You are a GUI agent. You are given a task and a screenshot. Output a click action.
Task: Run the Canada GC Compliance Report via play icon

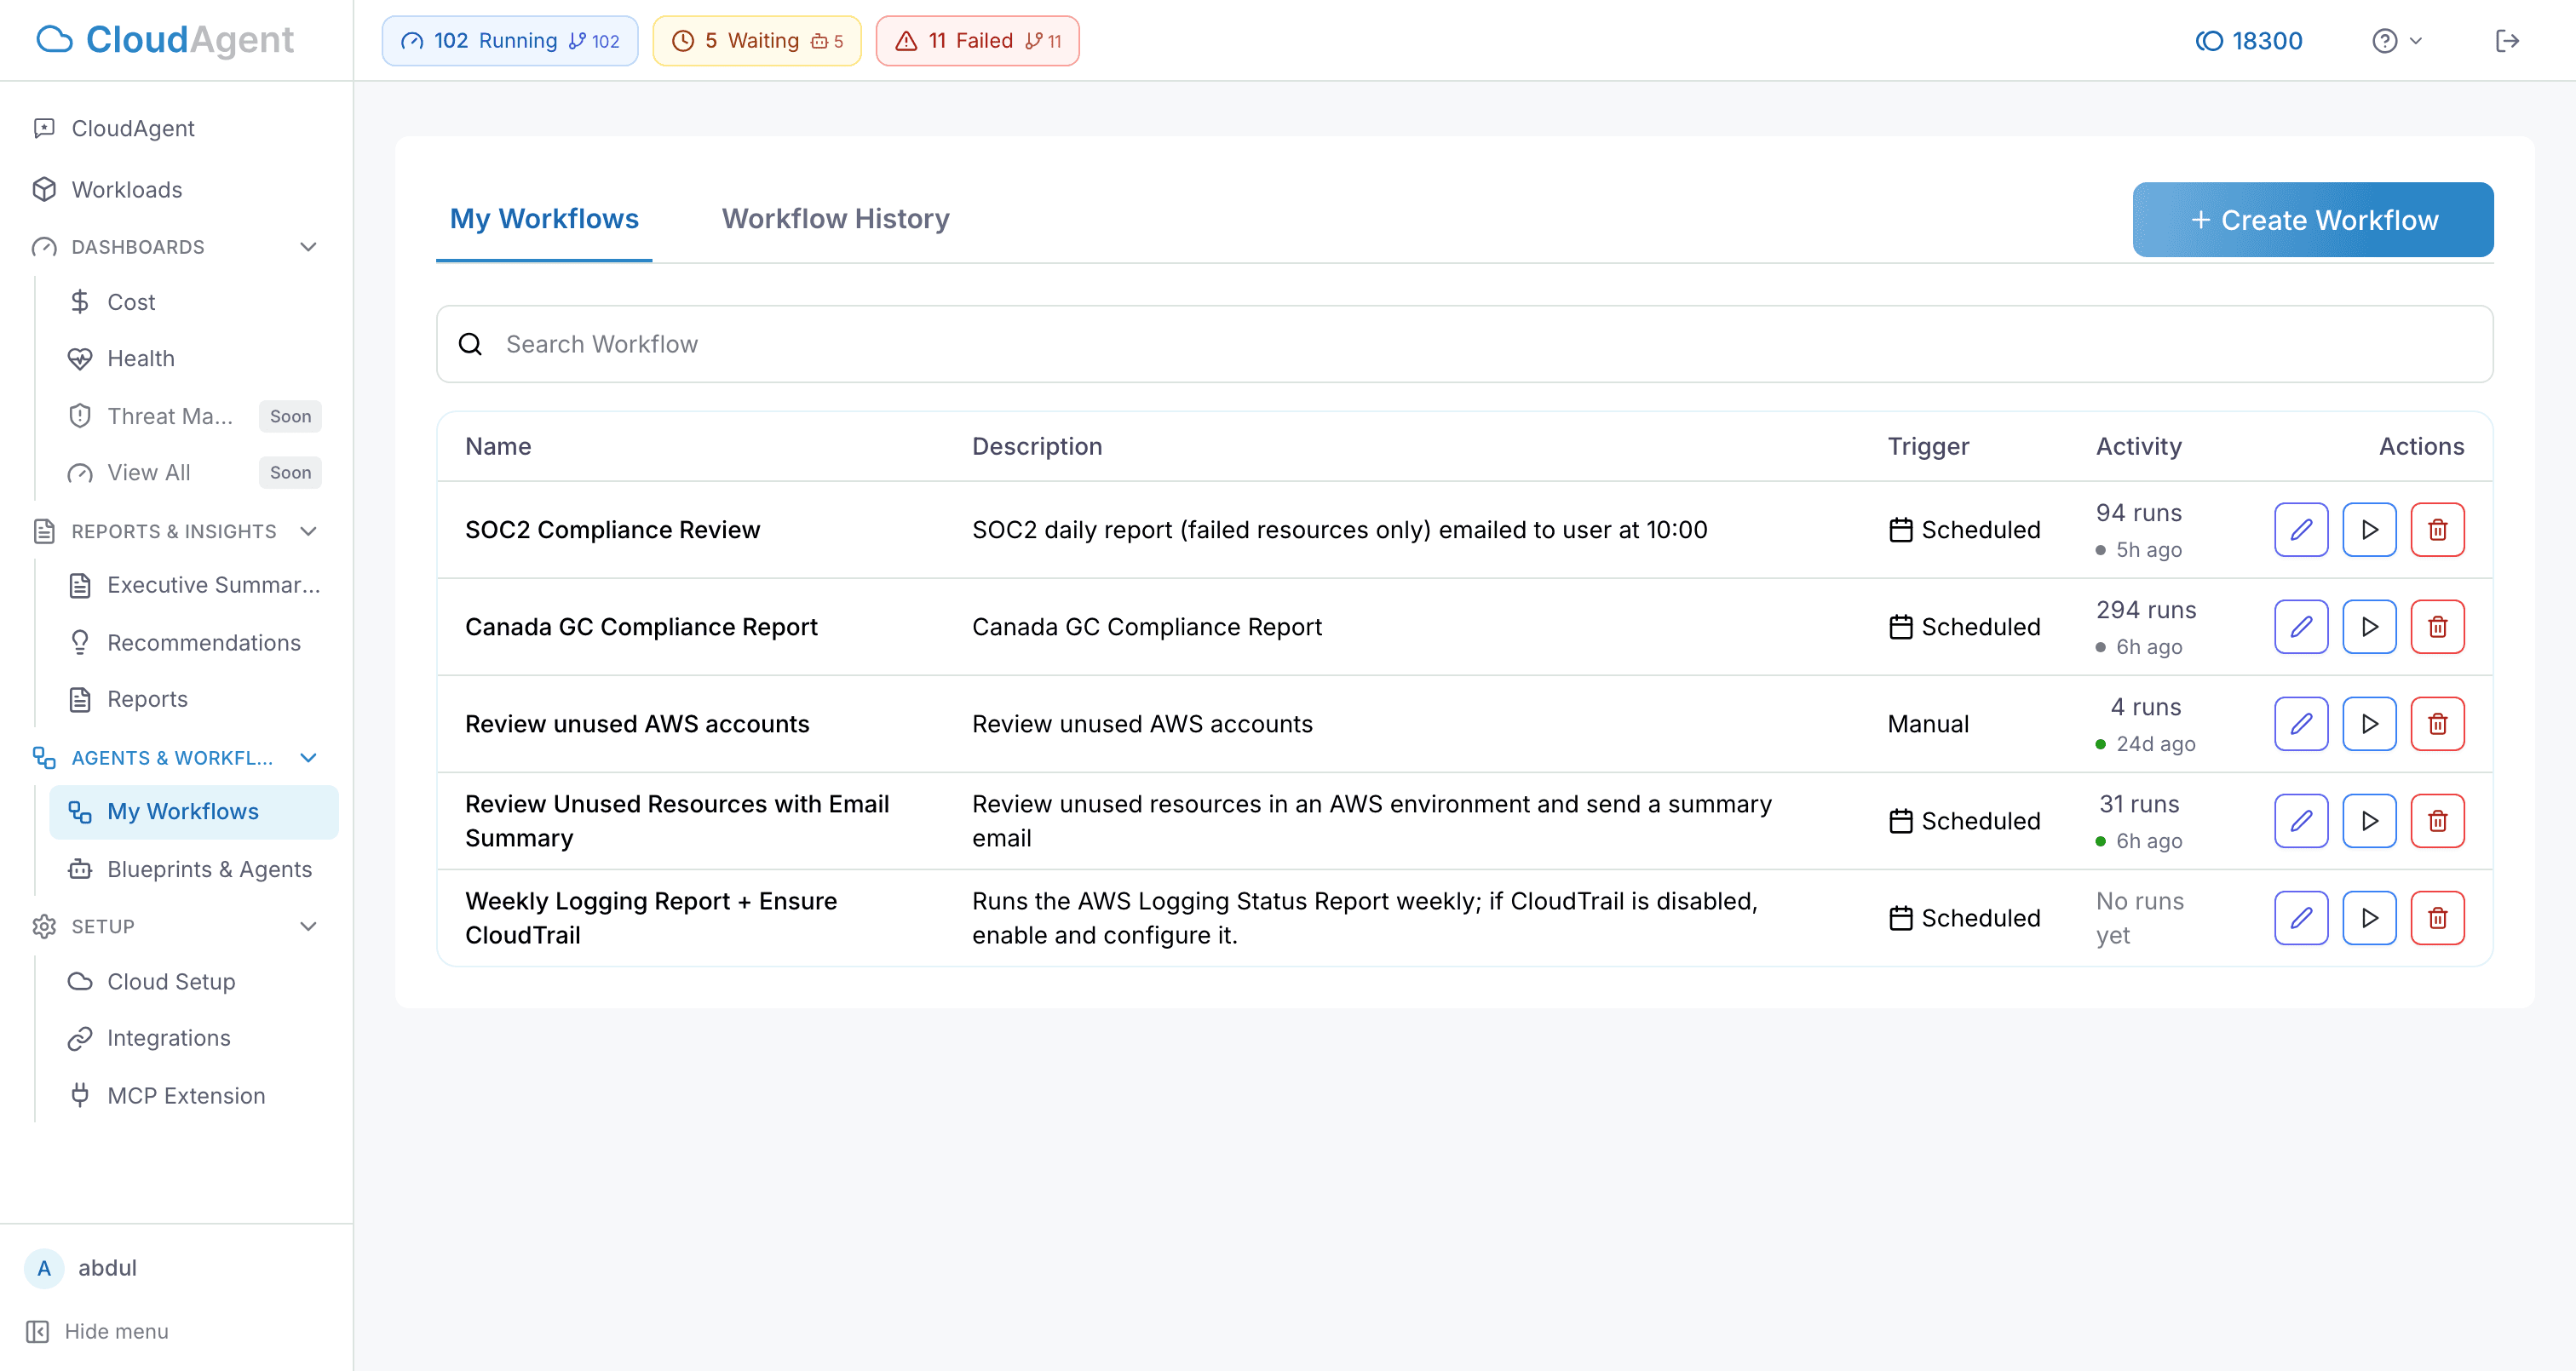pos(2369,626)
